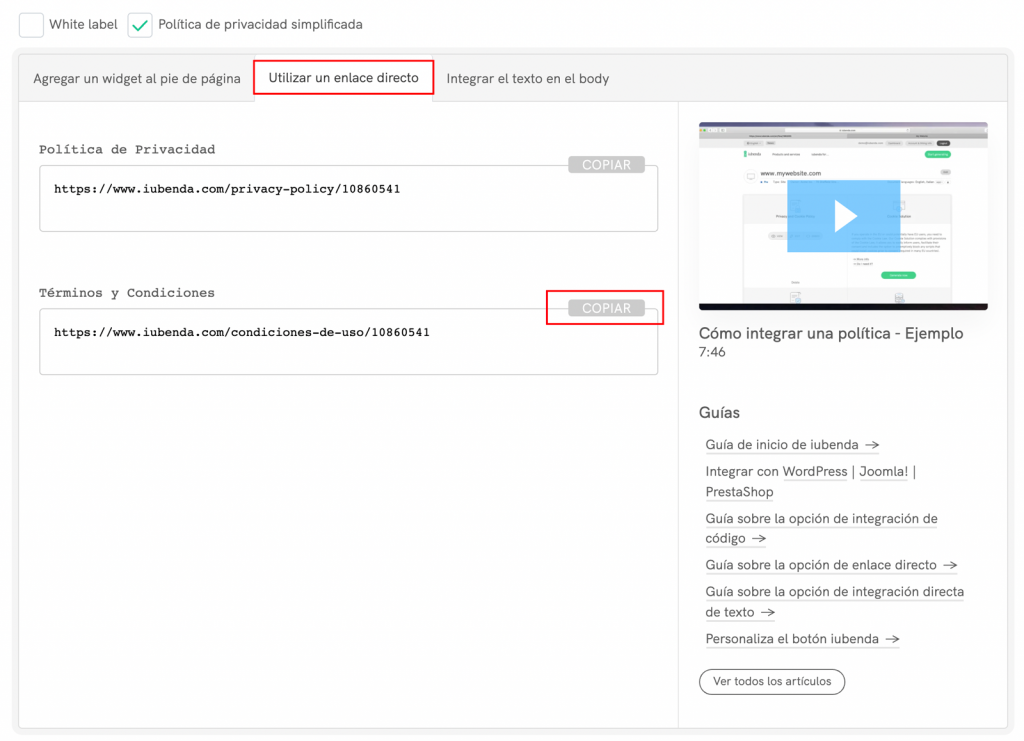Open Guía de inicio de iubenda
Screen dimensions: 1024x741
[791, 445]
